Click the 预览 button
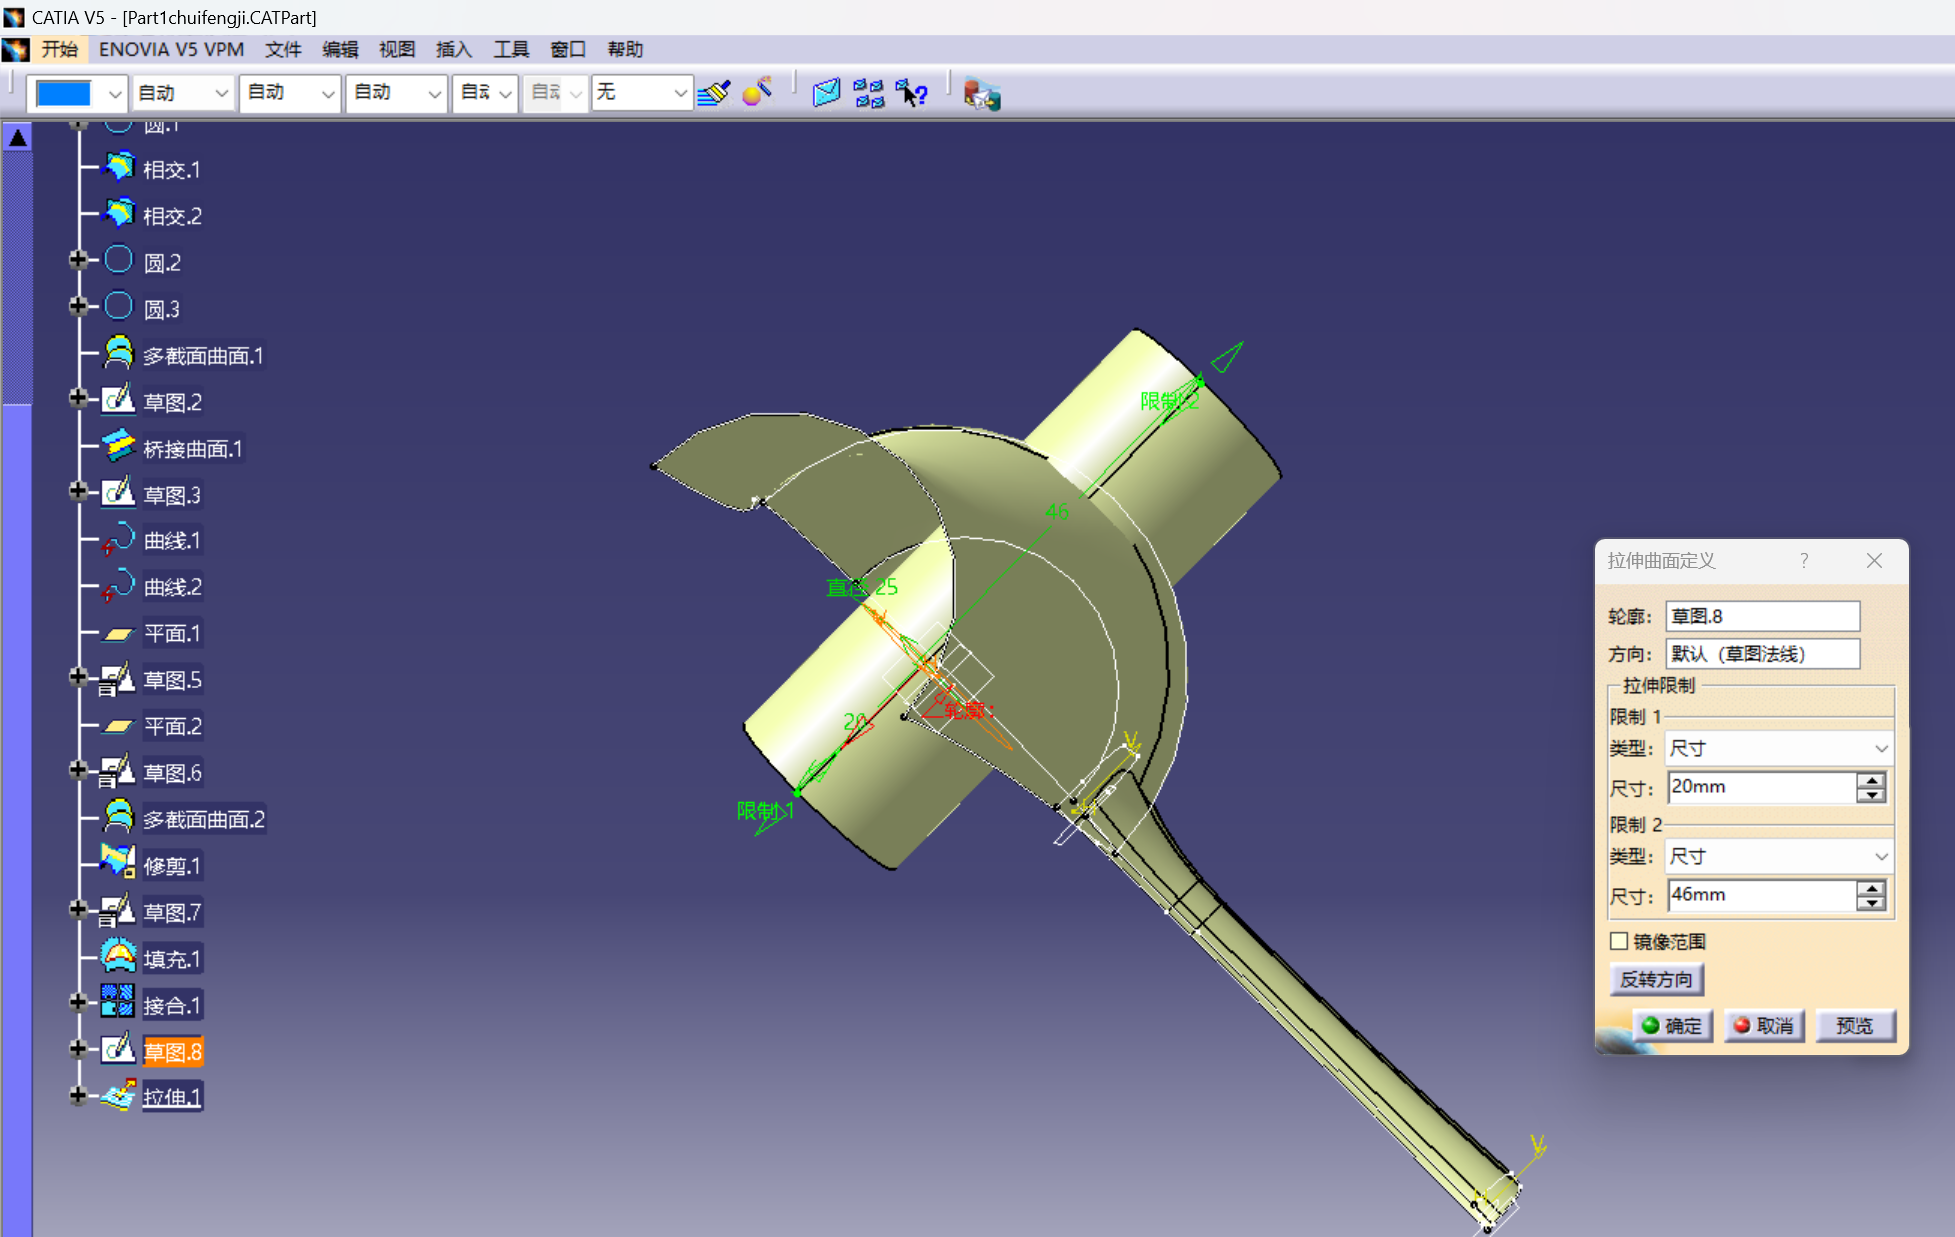The image size is (1955, 1237). pyautogui.click(x=1855, y=1025)
